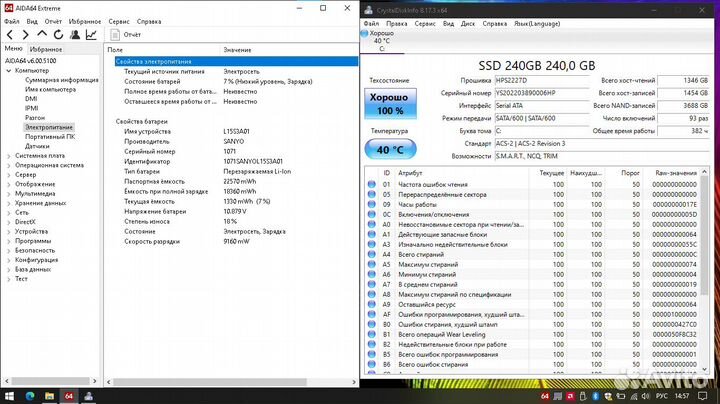
Task: Refresh the AIDA64 page
Action: coord(58,34)
